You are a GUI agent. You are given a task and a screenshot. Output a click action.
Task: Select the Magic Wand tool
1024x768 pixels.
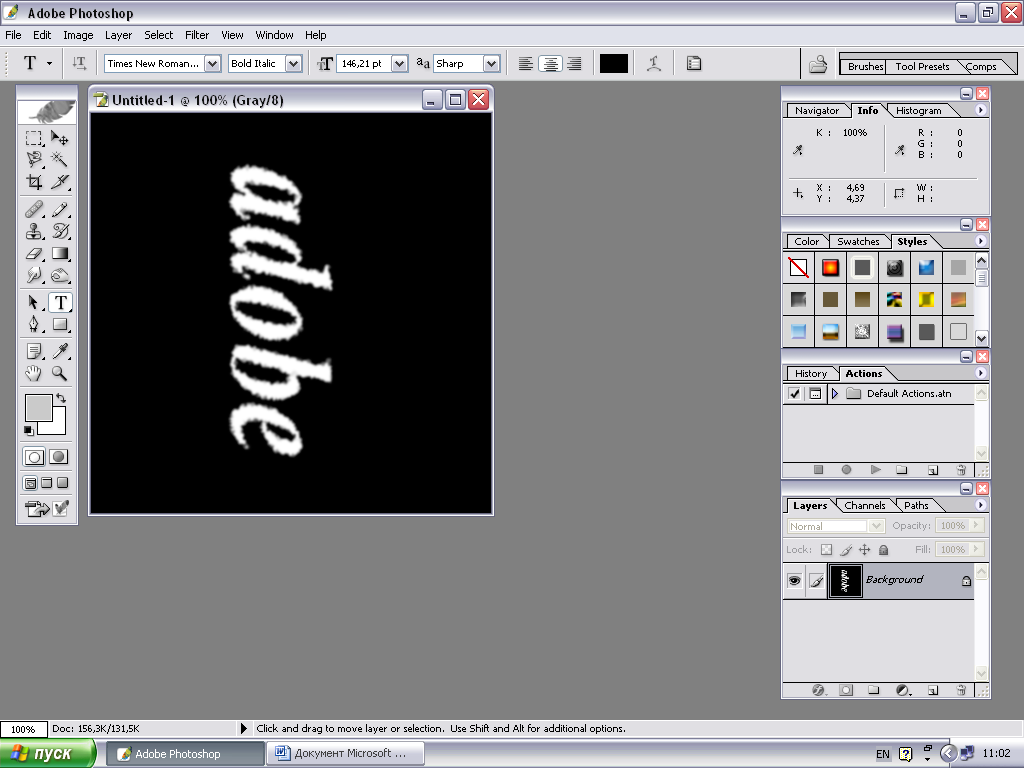tap(59, 159)
